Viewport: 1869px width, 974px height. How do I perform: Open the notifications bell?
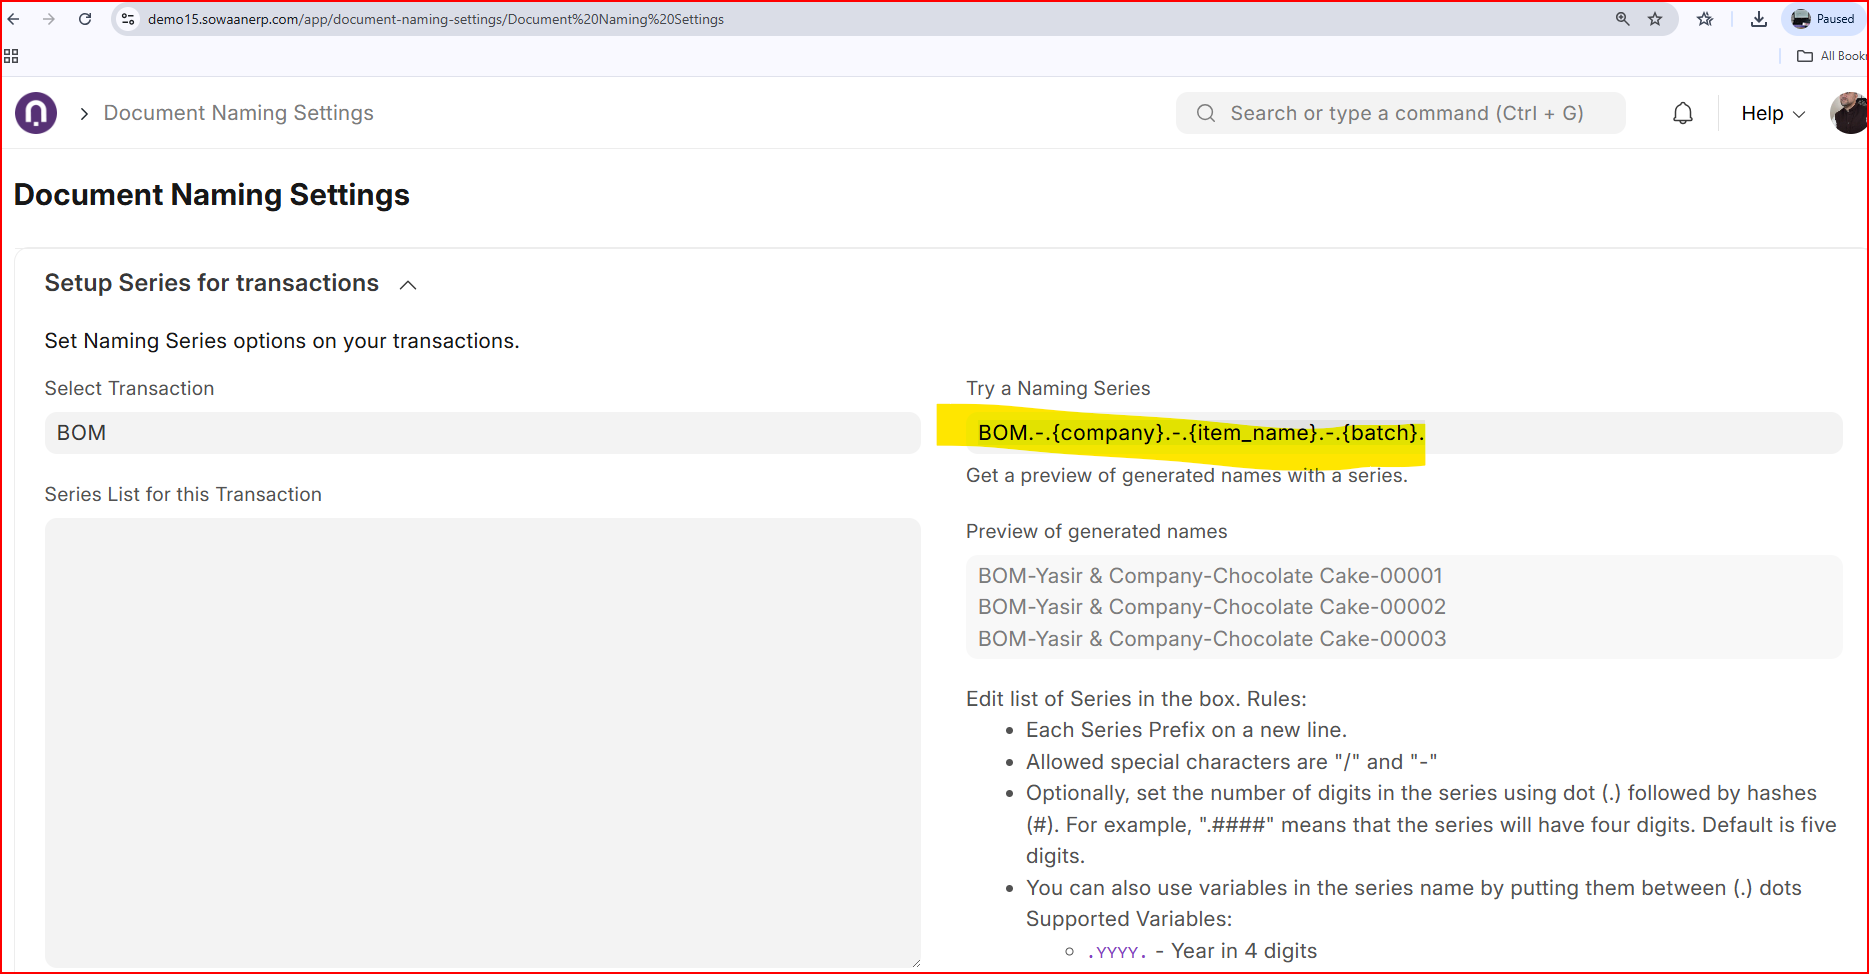pyautogui.click(x=1683, y=113)
